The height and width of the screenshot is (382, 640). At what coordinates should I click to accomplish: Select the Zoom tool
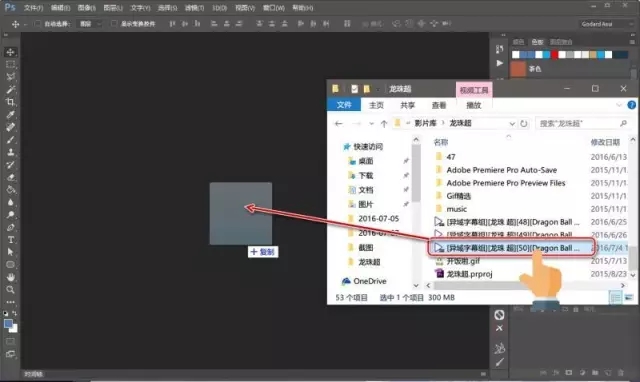[11, 290]
